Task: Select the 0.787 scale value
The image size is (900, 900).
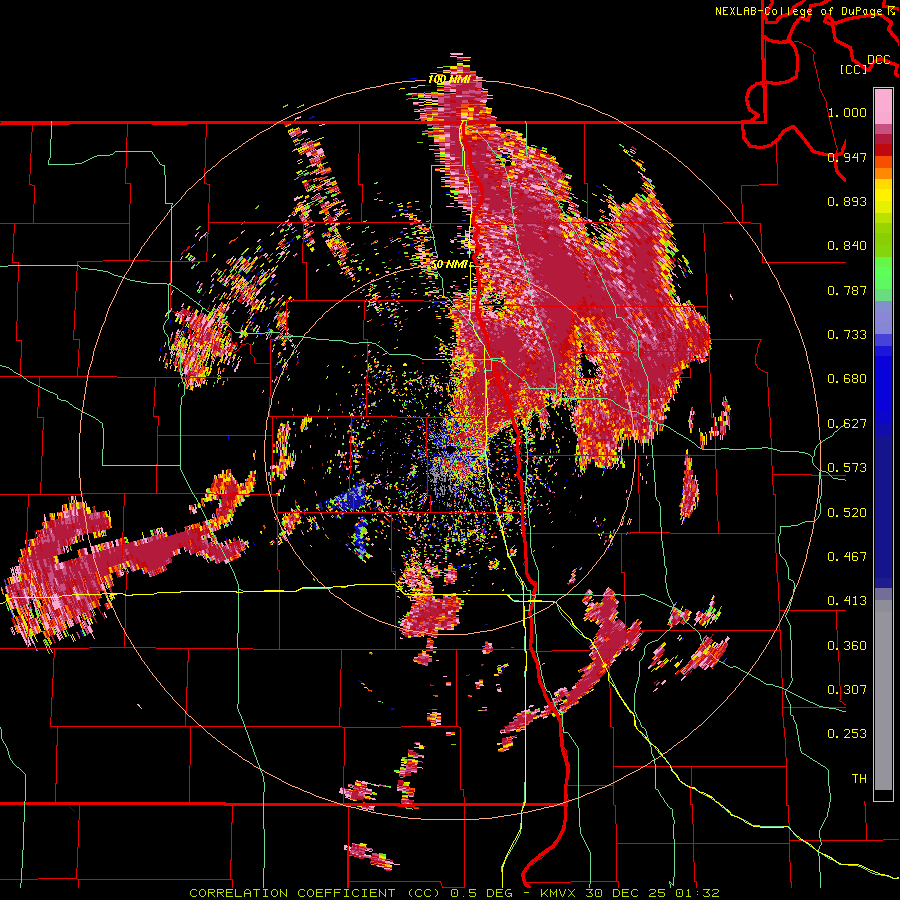Action: tap(847, 290)
